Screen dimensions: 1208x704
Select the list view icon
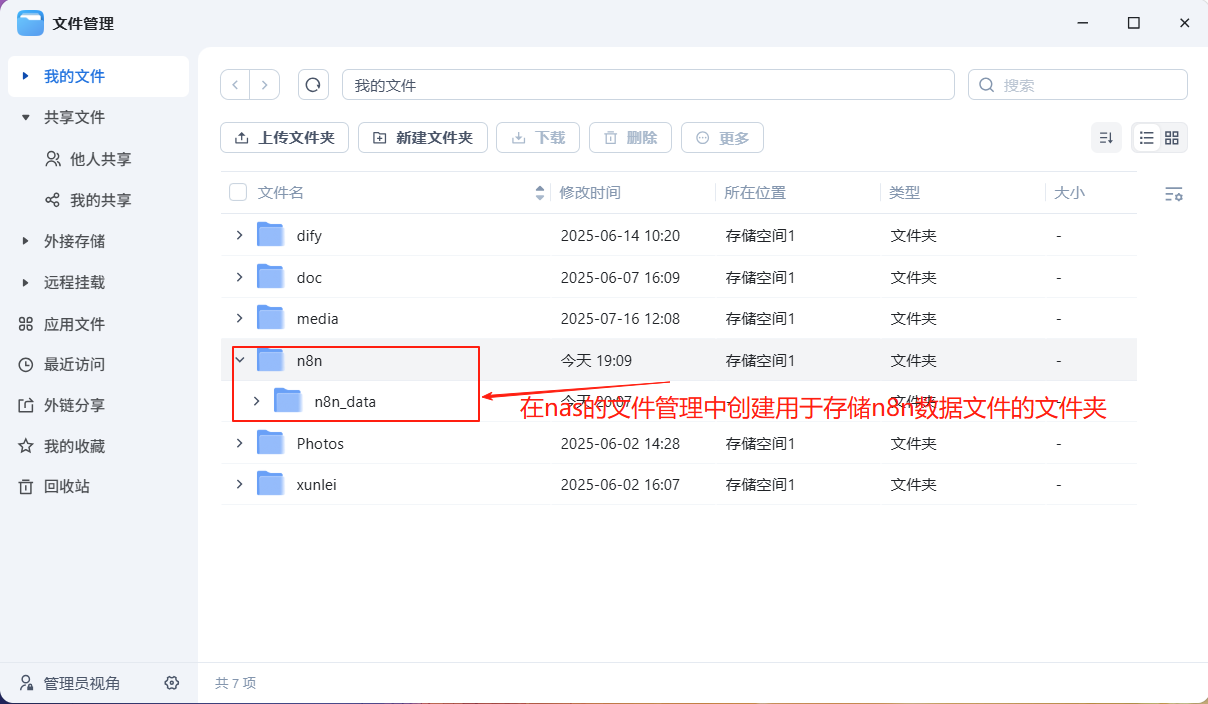click(x=1146, y=137)
